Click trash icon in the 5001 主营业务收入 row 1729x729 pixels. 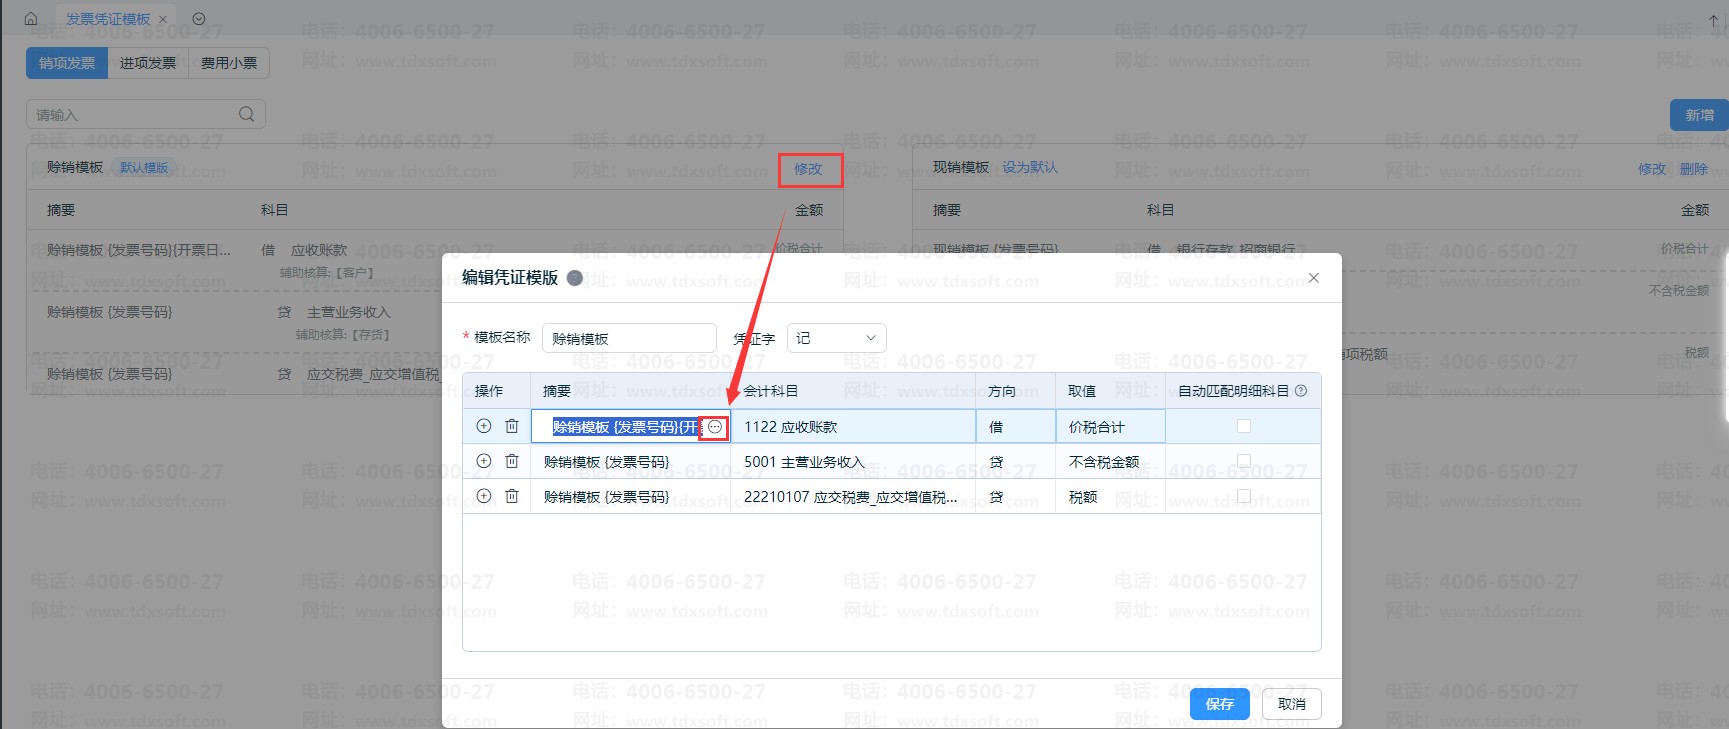click(x=512, y=461)
